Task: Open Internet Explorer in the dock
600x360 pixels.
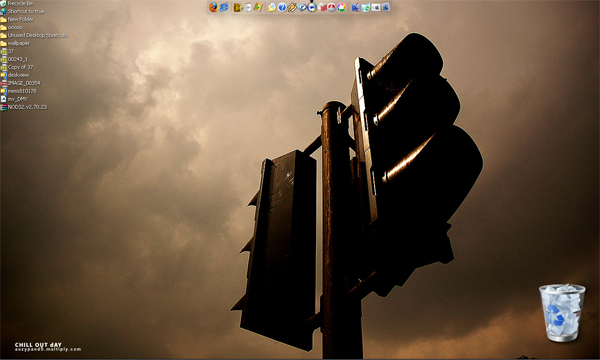Action: [224, 7]
